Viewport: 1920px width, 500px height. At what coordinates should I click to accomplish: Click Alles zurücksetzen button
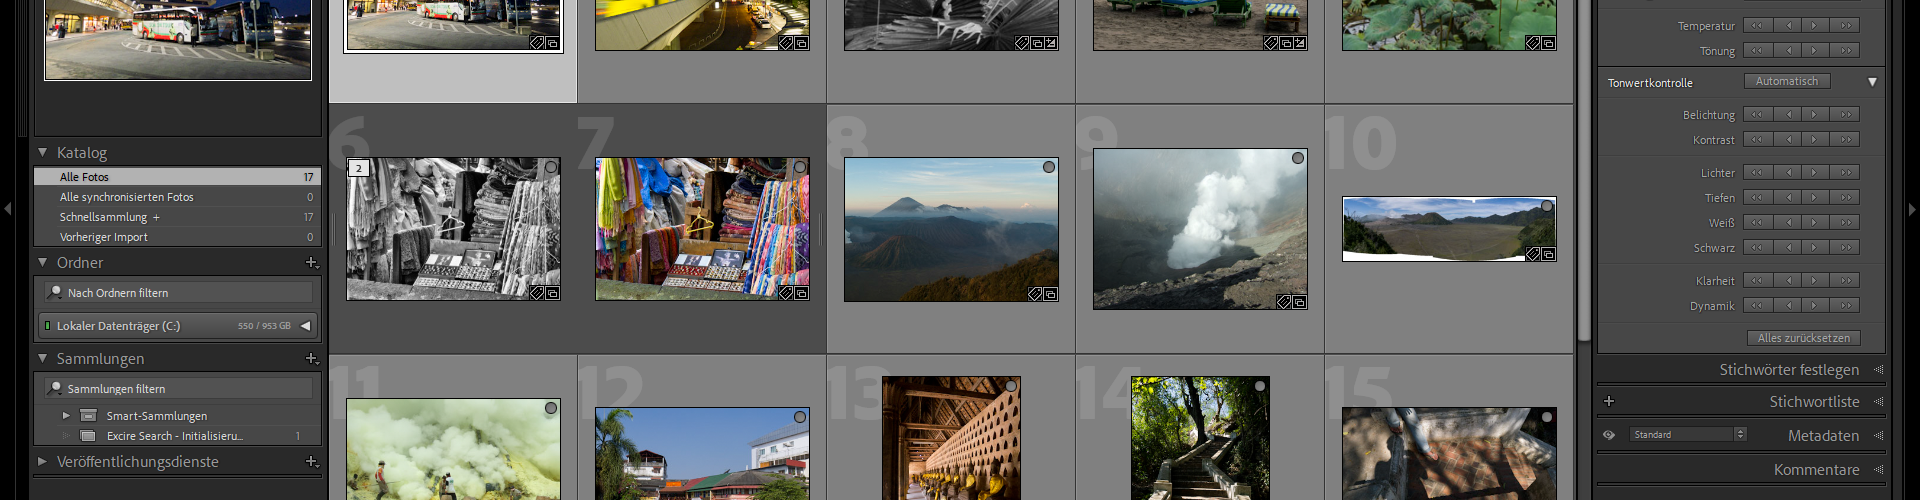pos(1804,338)
